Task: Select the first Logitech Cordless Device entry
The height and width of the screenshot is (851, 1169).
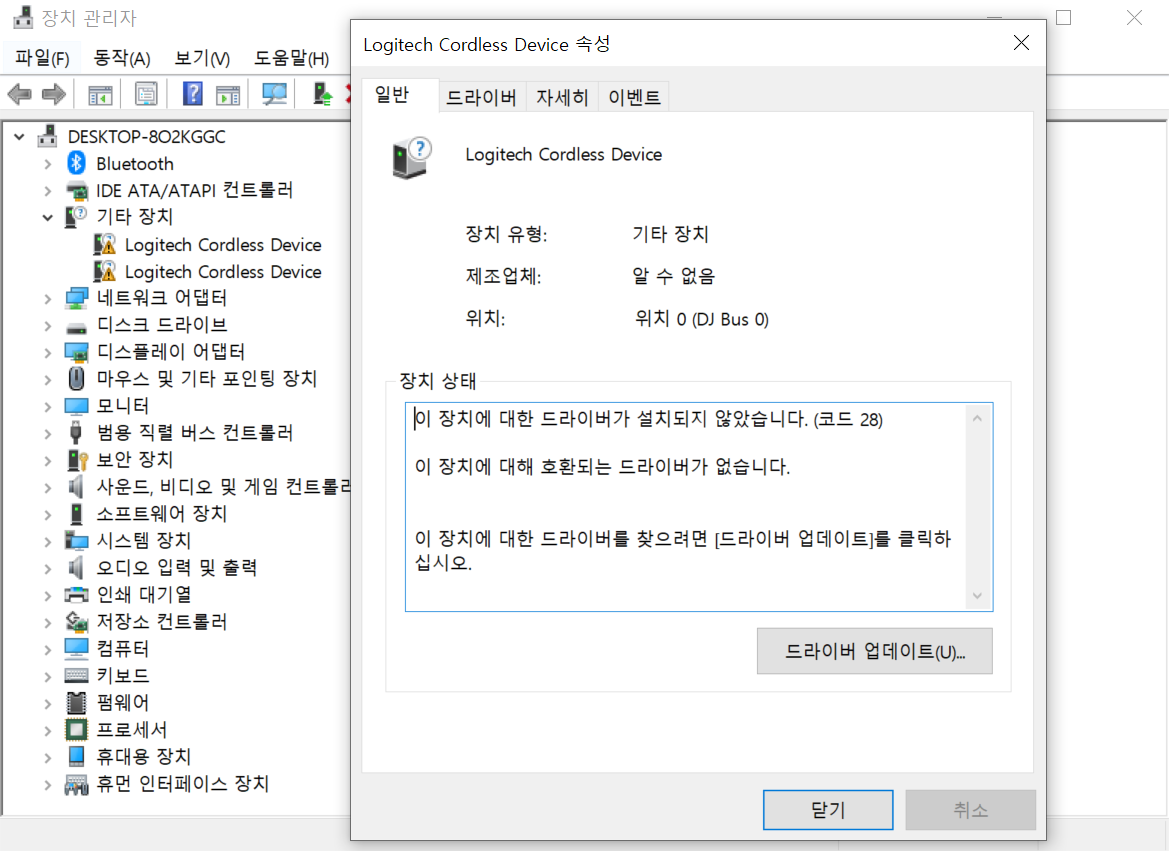Action: 223,245
